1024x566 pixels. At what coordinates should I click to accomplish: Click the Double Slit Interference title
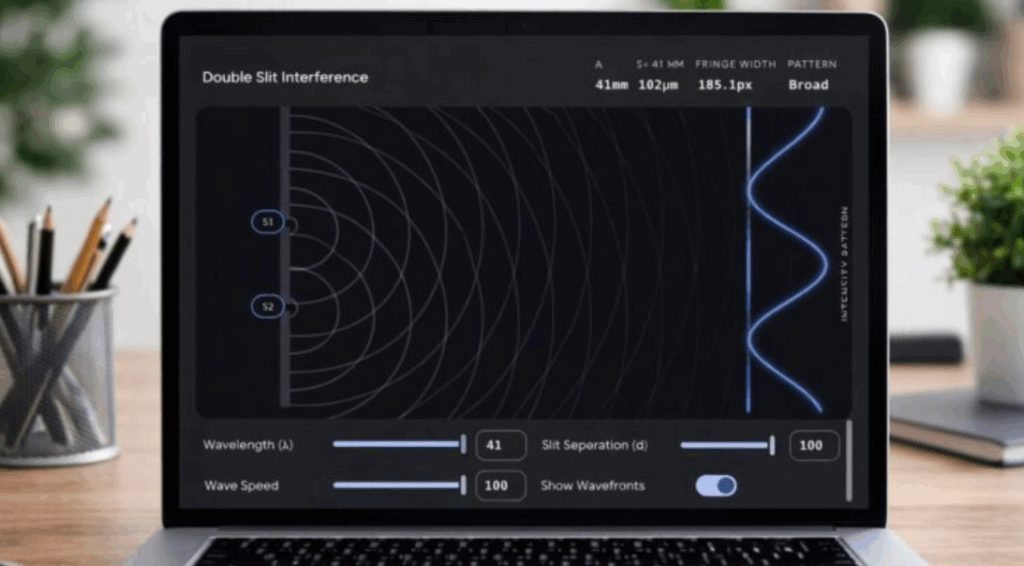pos(285,77)
